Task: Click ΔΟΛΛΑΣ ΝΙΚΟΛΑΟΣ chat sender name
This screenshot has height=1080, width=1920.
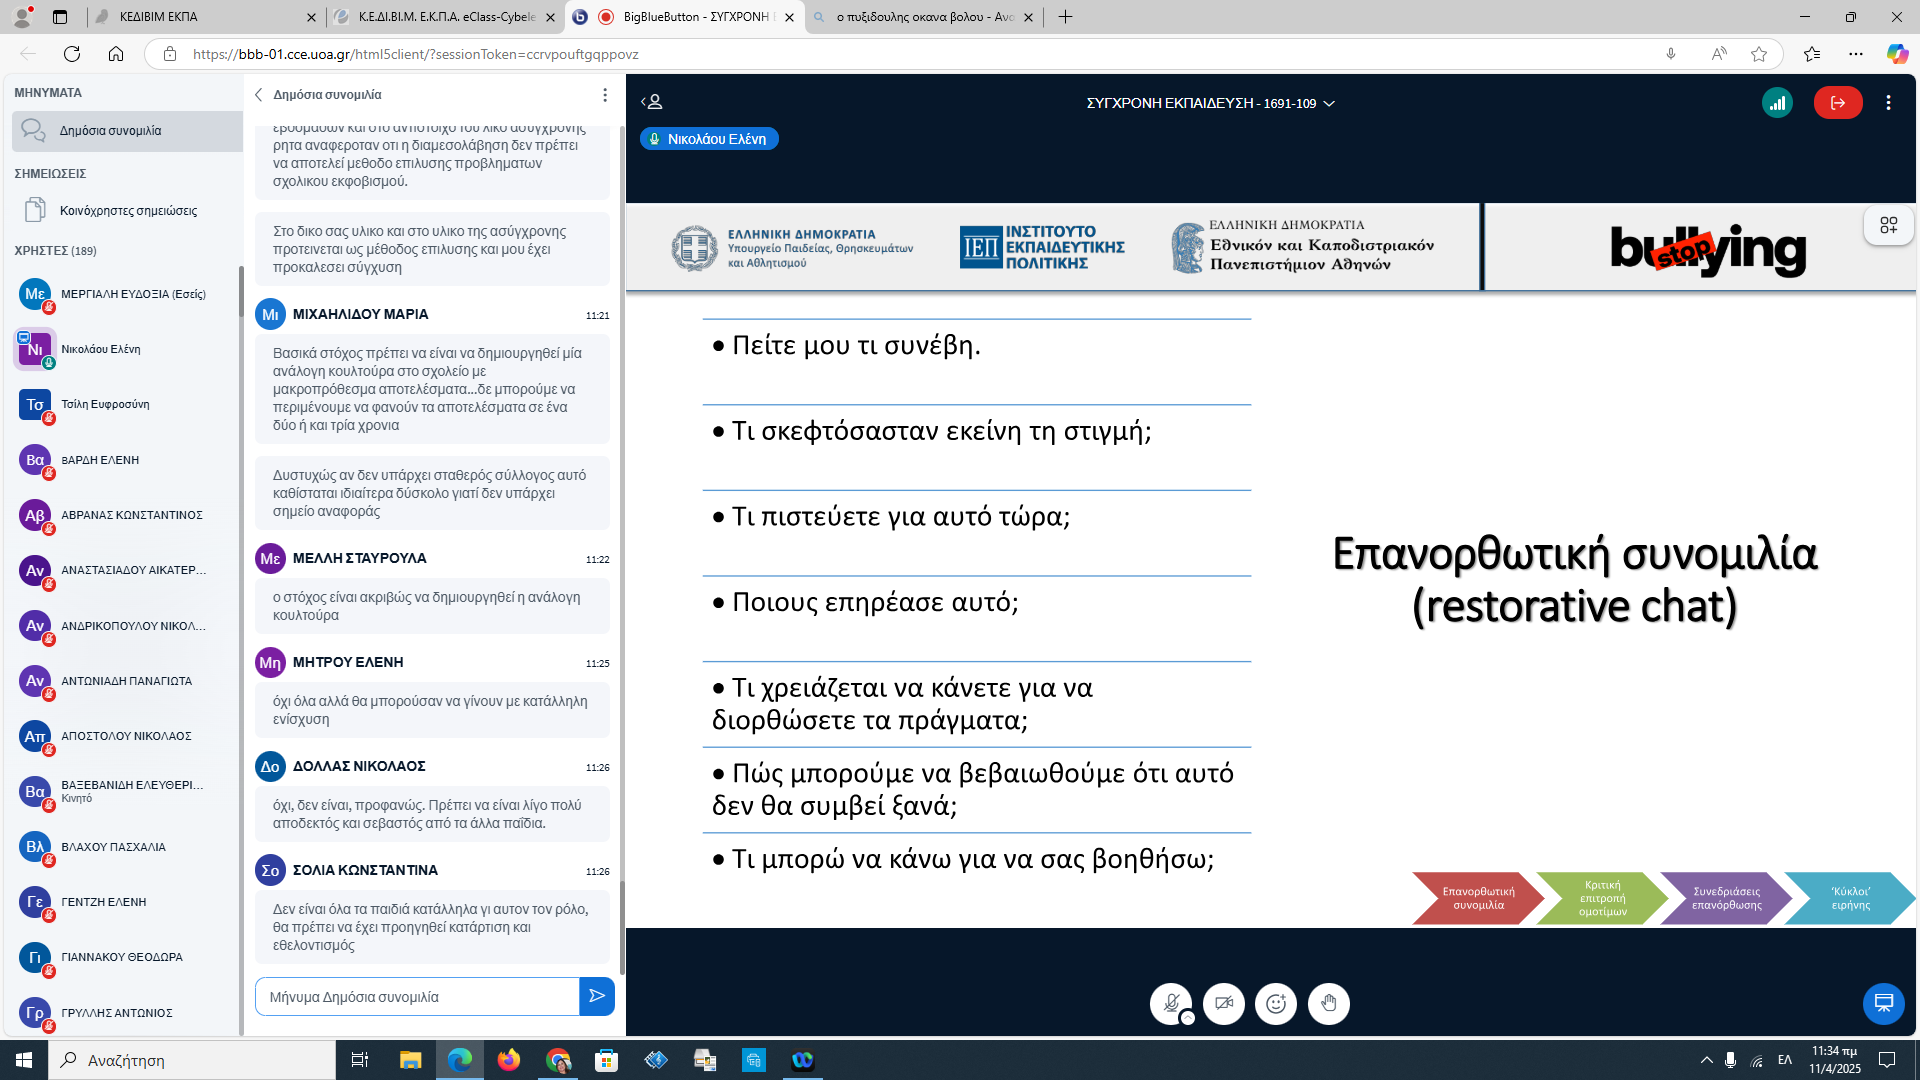Action: coord(359,766)
